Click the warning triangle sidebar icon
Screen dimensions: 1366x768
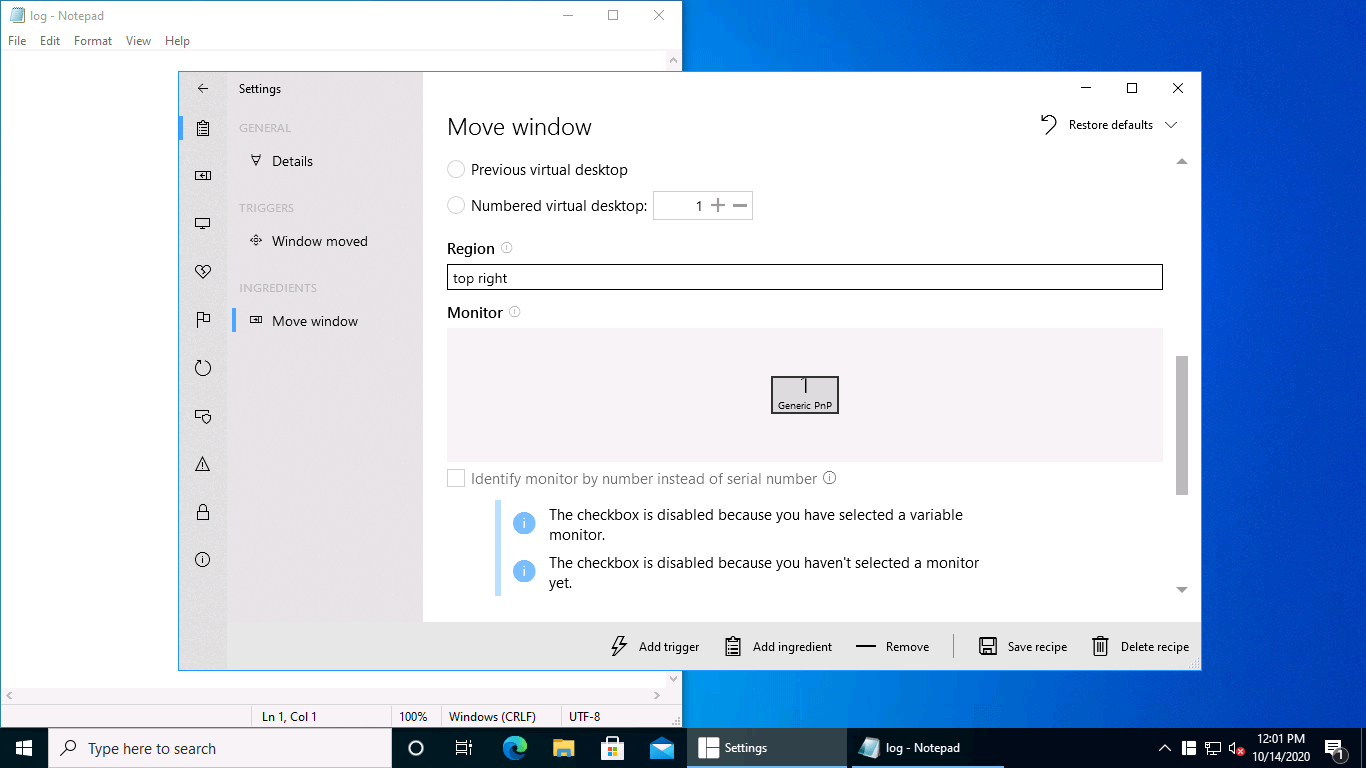click(203, 464)
